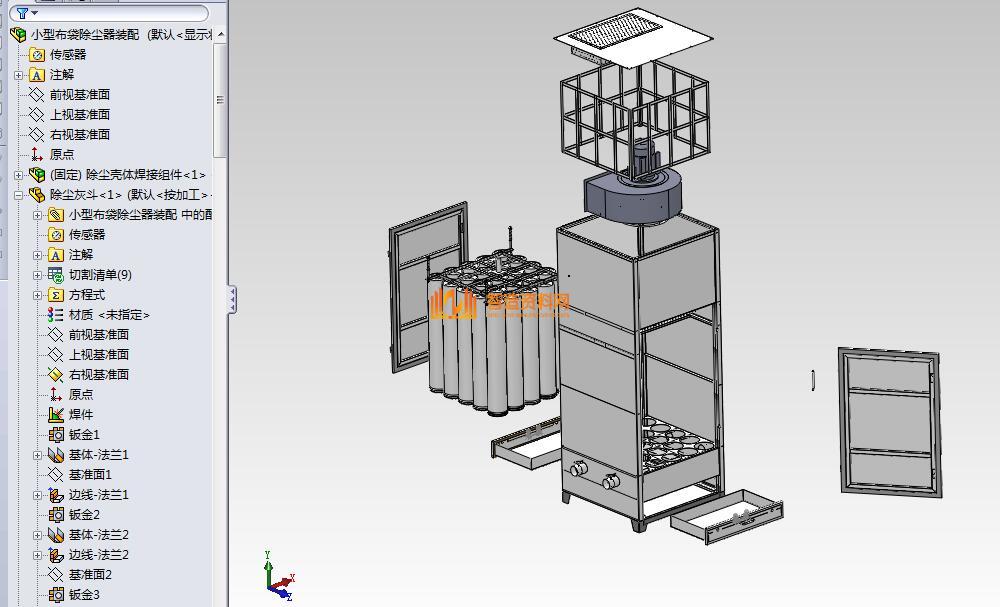The width and height of the screenshot is (1000, 607).
Task: Expand the 边线-法兰1 feature node
Action: point(38,495)
